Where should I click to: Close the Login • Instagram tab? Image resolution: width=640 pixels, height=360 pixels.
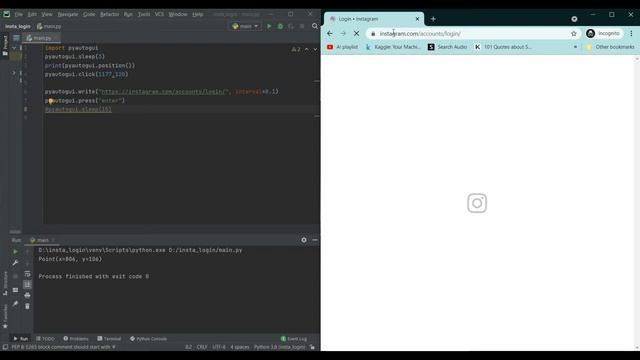pyautogui.click(x=417, y=19)
